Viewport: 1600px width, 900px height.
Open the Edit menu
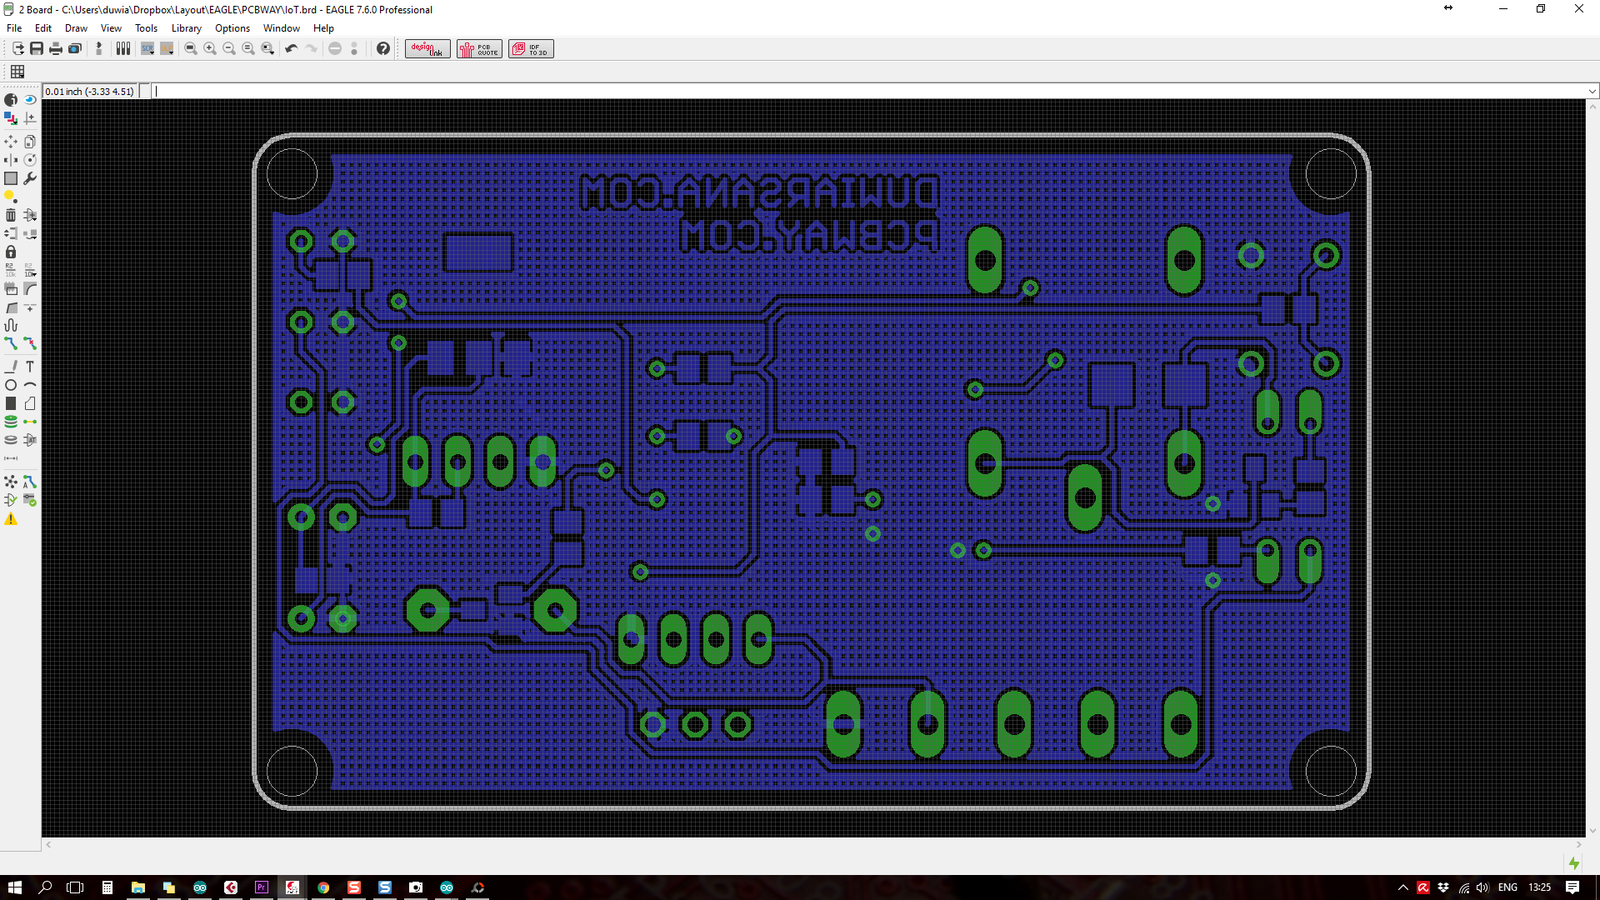tap(43, 28)
